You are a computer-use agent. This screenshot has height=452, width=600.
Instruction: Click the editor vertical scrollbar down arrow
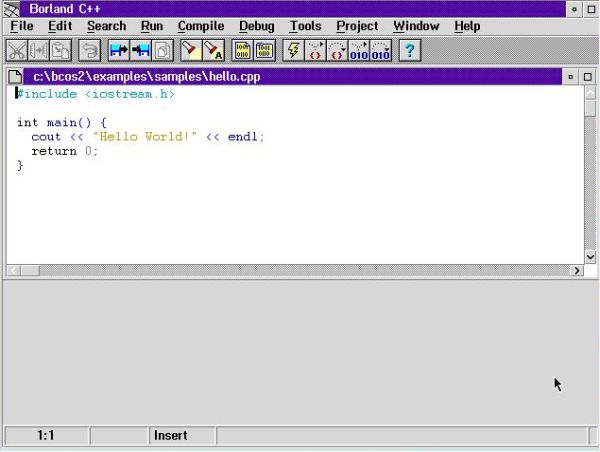(x=590, y=256)
